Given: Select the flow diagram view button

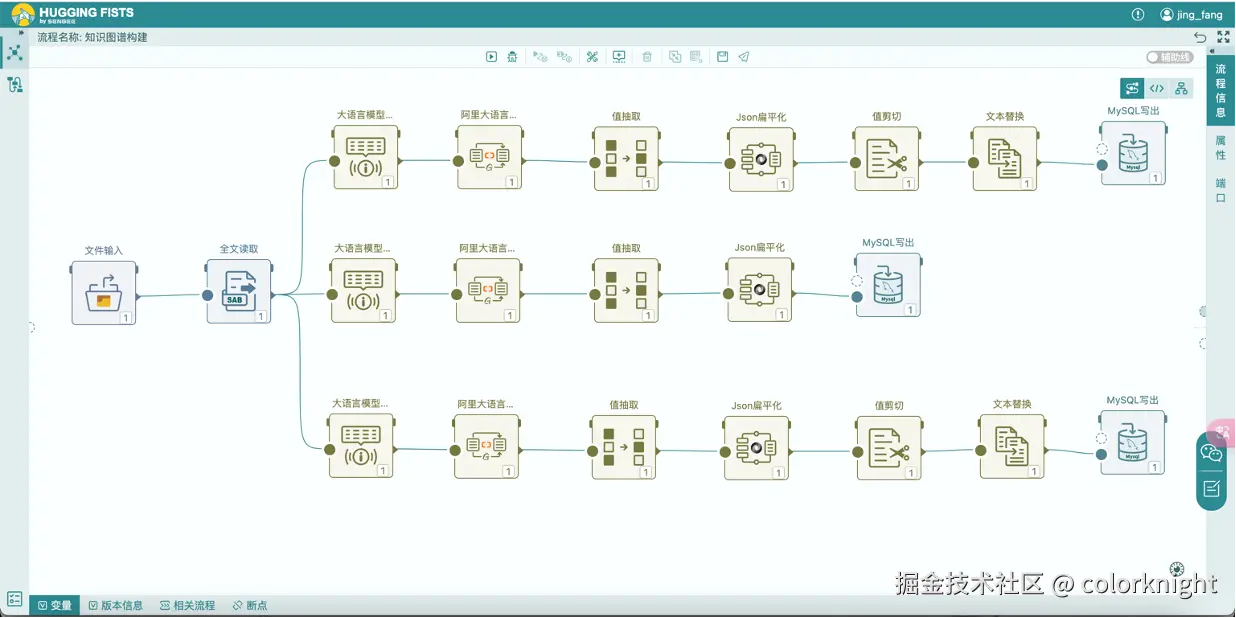Looking at the screenshot, I should (x=1132, y=89).
